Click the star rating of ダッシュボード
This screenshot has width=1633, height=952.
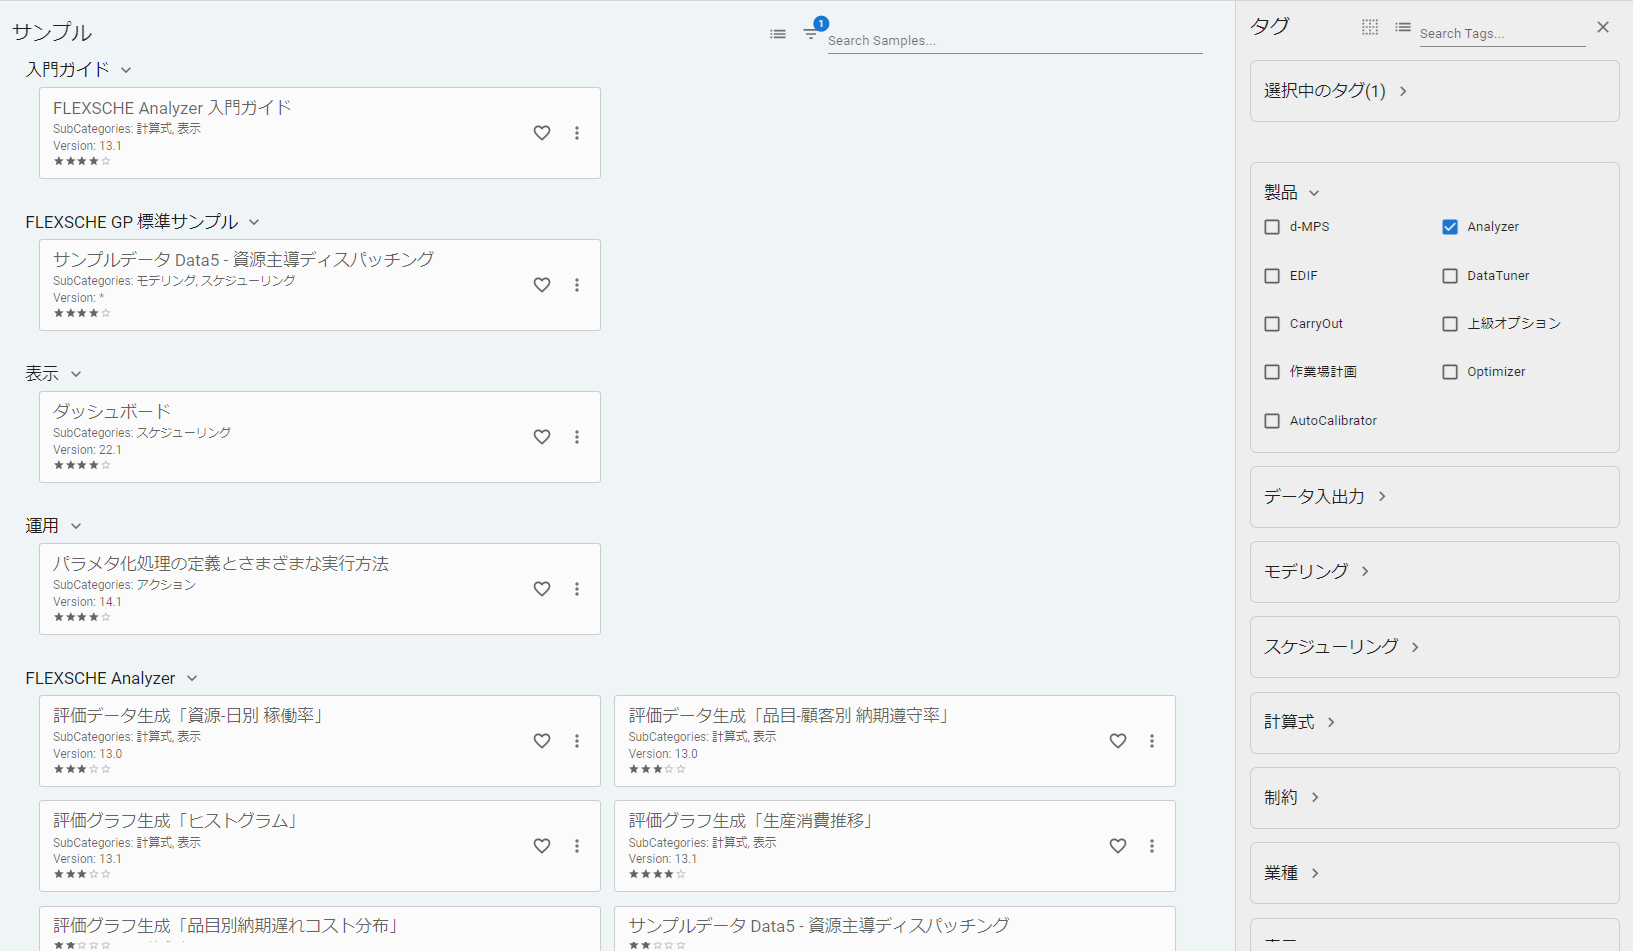coord(82,465)
